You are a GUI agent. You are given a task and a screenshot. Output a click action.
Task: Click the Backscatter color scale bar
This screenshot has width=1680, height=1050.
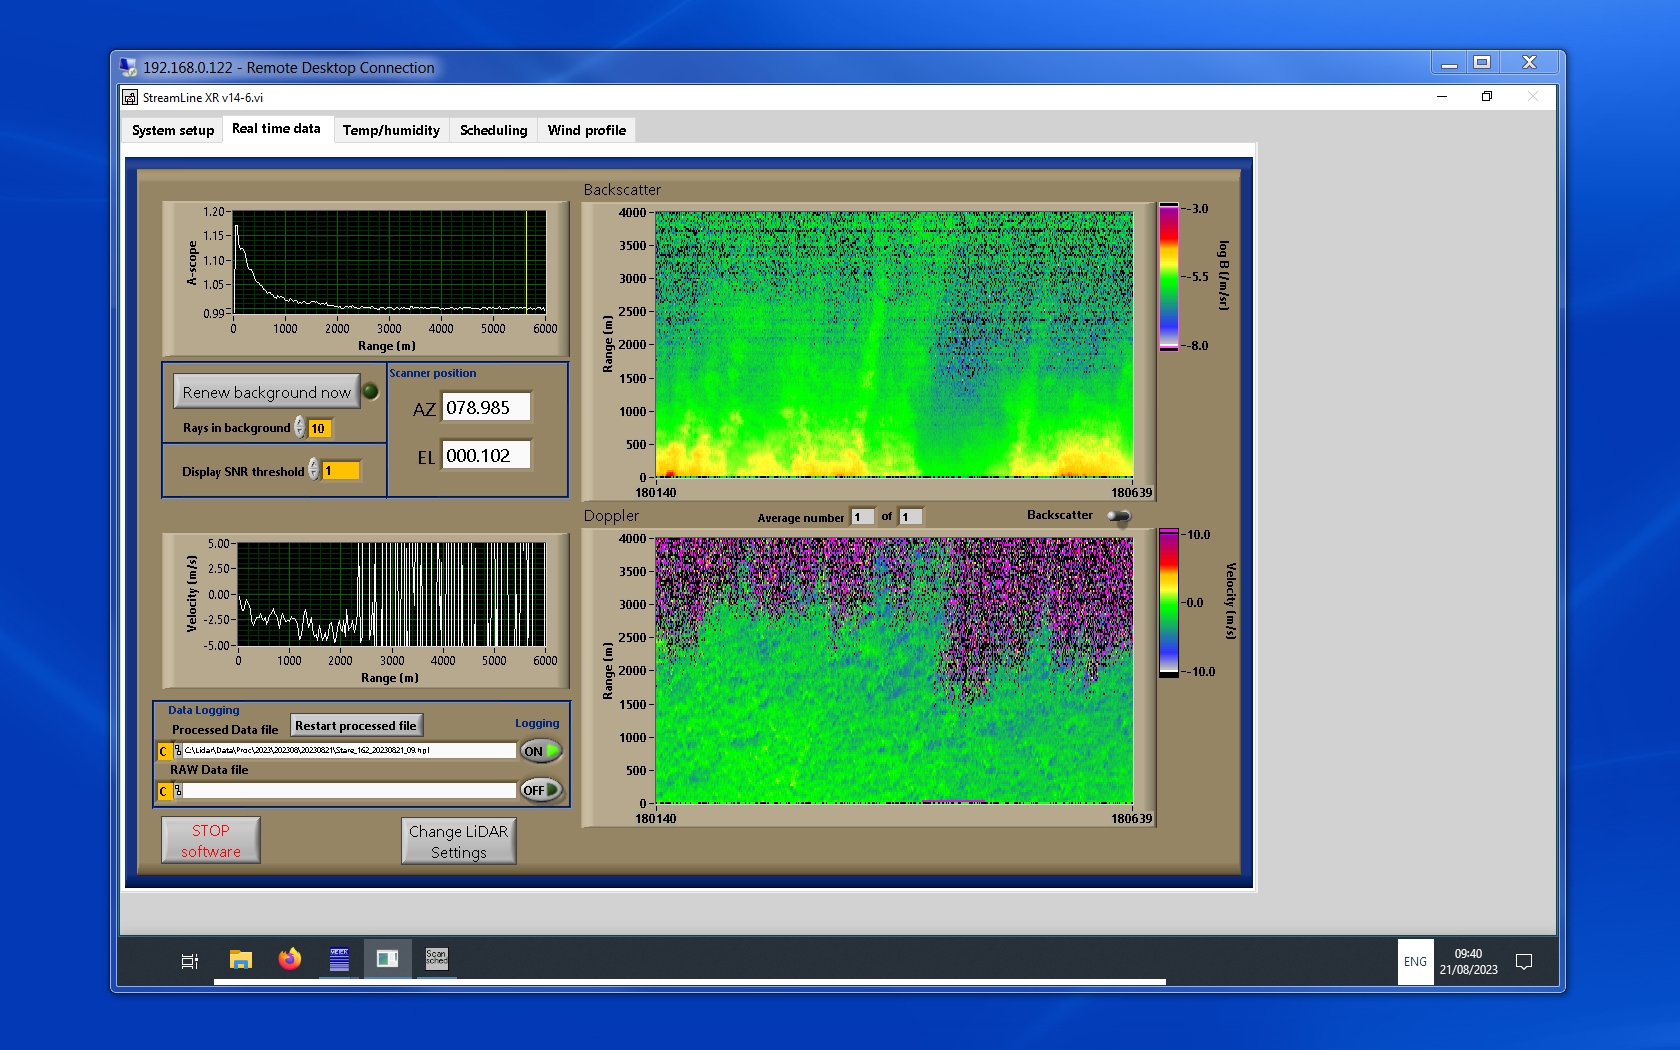coord(1168,277)
